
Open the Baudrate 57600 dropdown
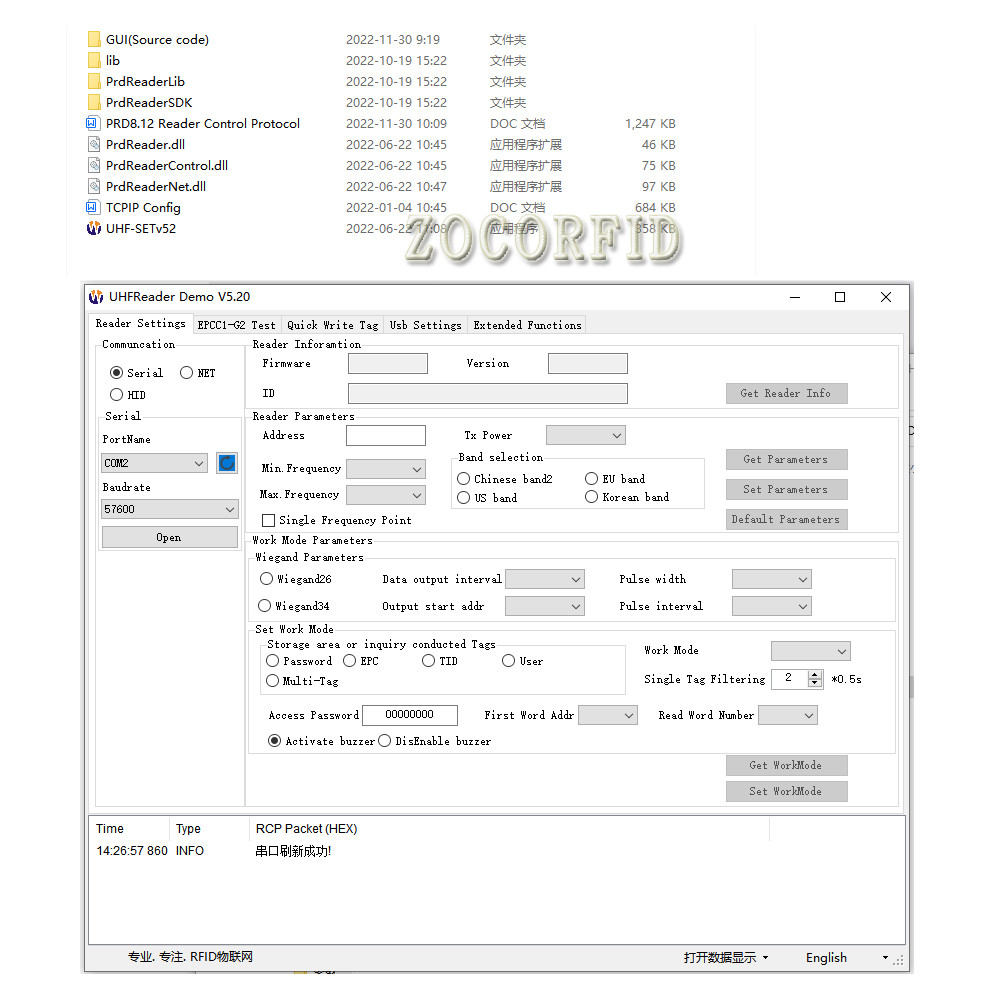(x=170, y=509)
